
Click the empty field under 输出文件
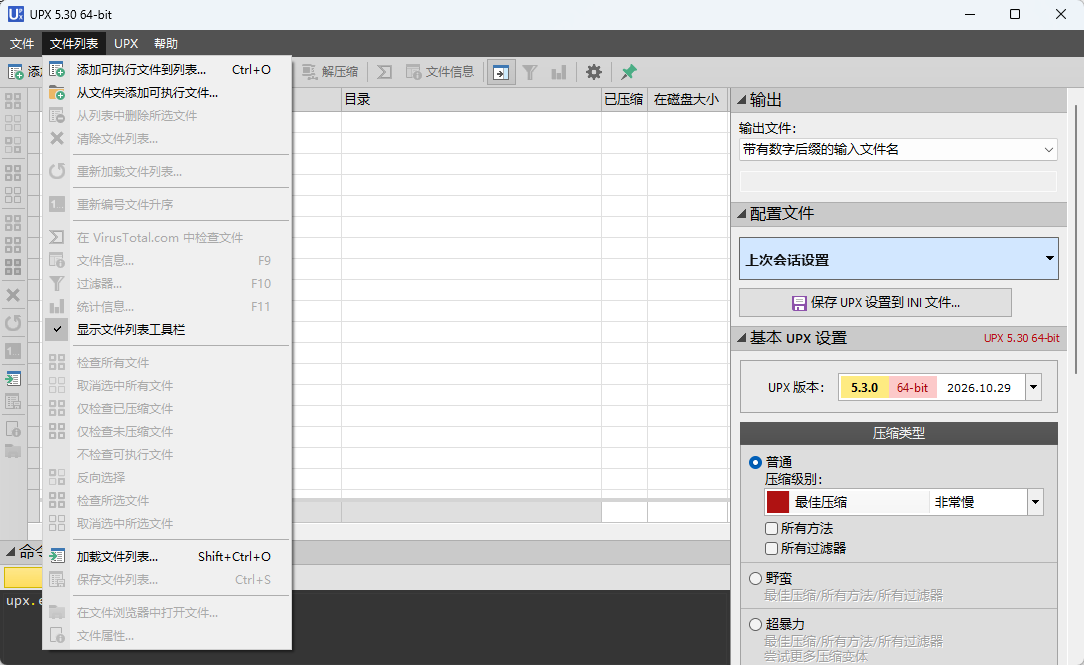point(898,181)
